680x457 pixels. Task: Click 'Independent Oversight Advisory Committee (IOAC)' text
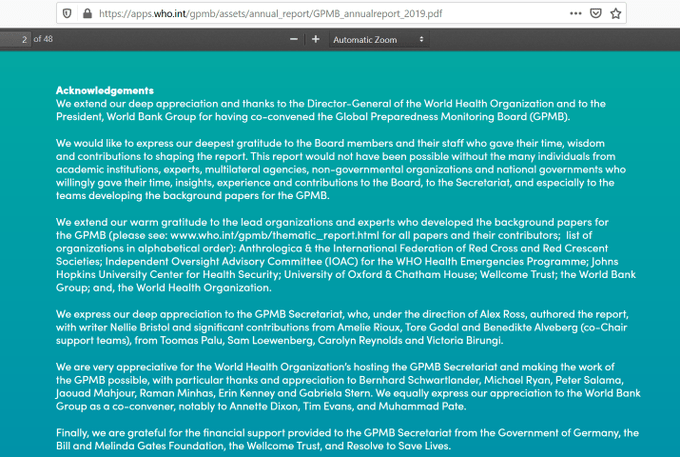[x=232, y=261]
